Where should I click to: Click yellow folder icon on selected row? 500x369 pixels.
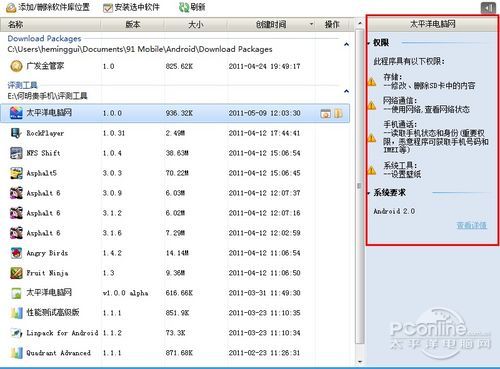click(338, 113)
